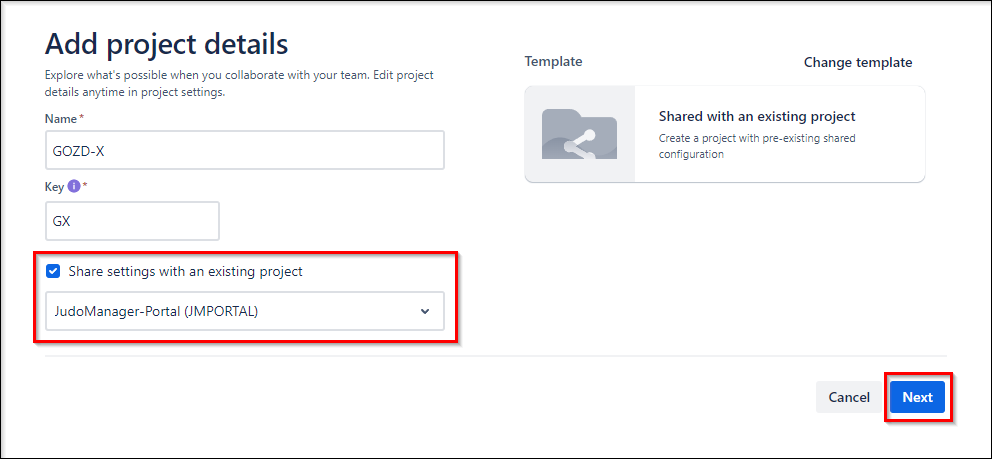Click the Name field label
This screenshot has width=992, height=459.
click(60, 119)
